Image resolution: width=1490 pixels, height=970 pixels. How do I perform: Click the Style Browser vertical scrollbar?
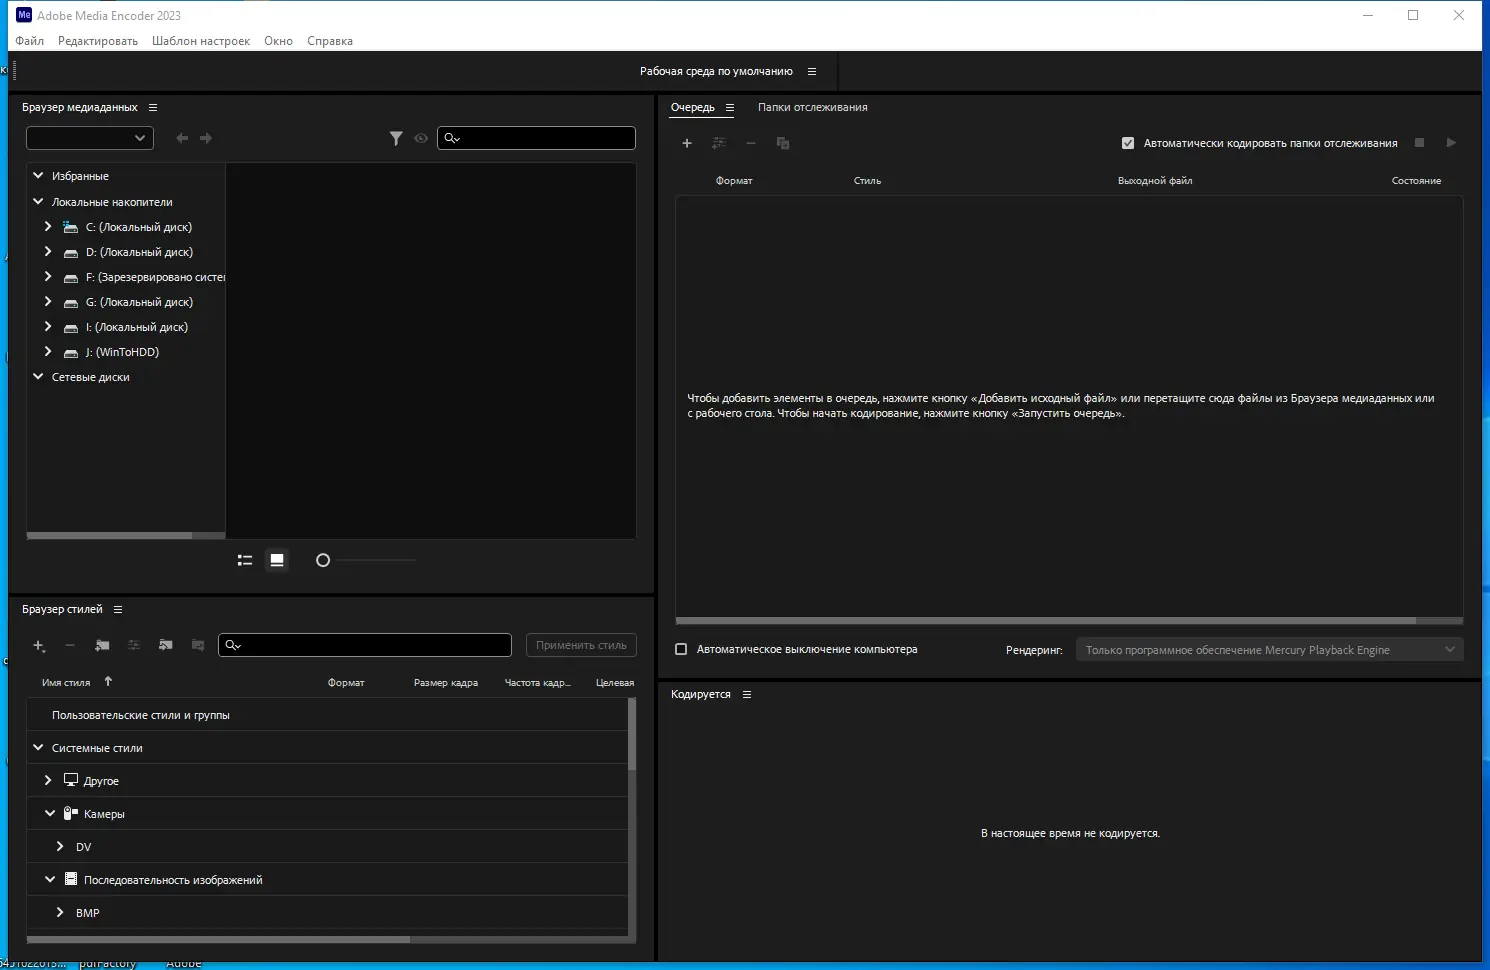pyautogui.click(x=632, y=734)
